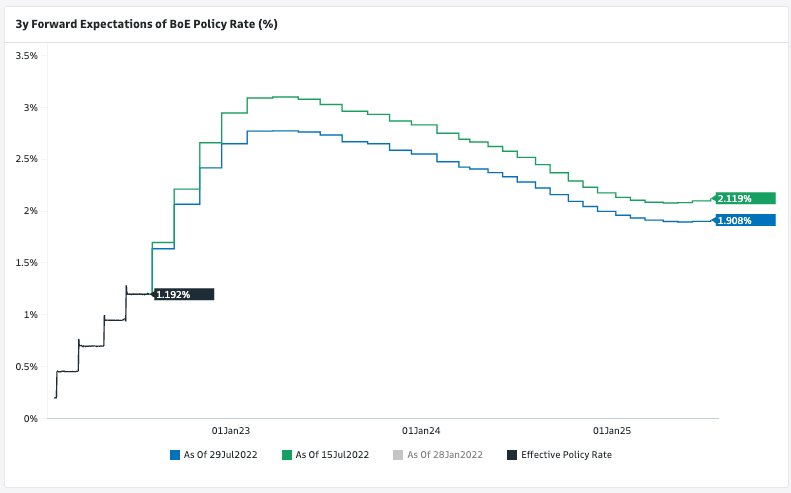Click the 2.5% y-axis label

coord(27,159)
